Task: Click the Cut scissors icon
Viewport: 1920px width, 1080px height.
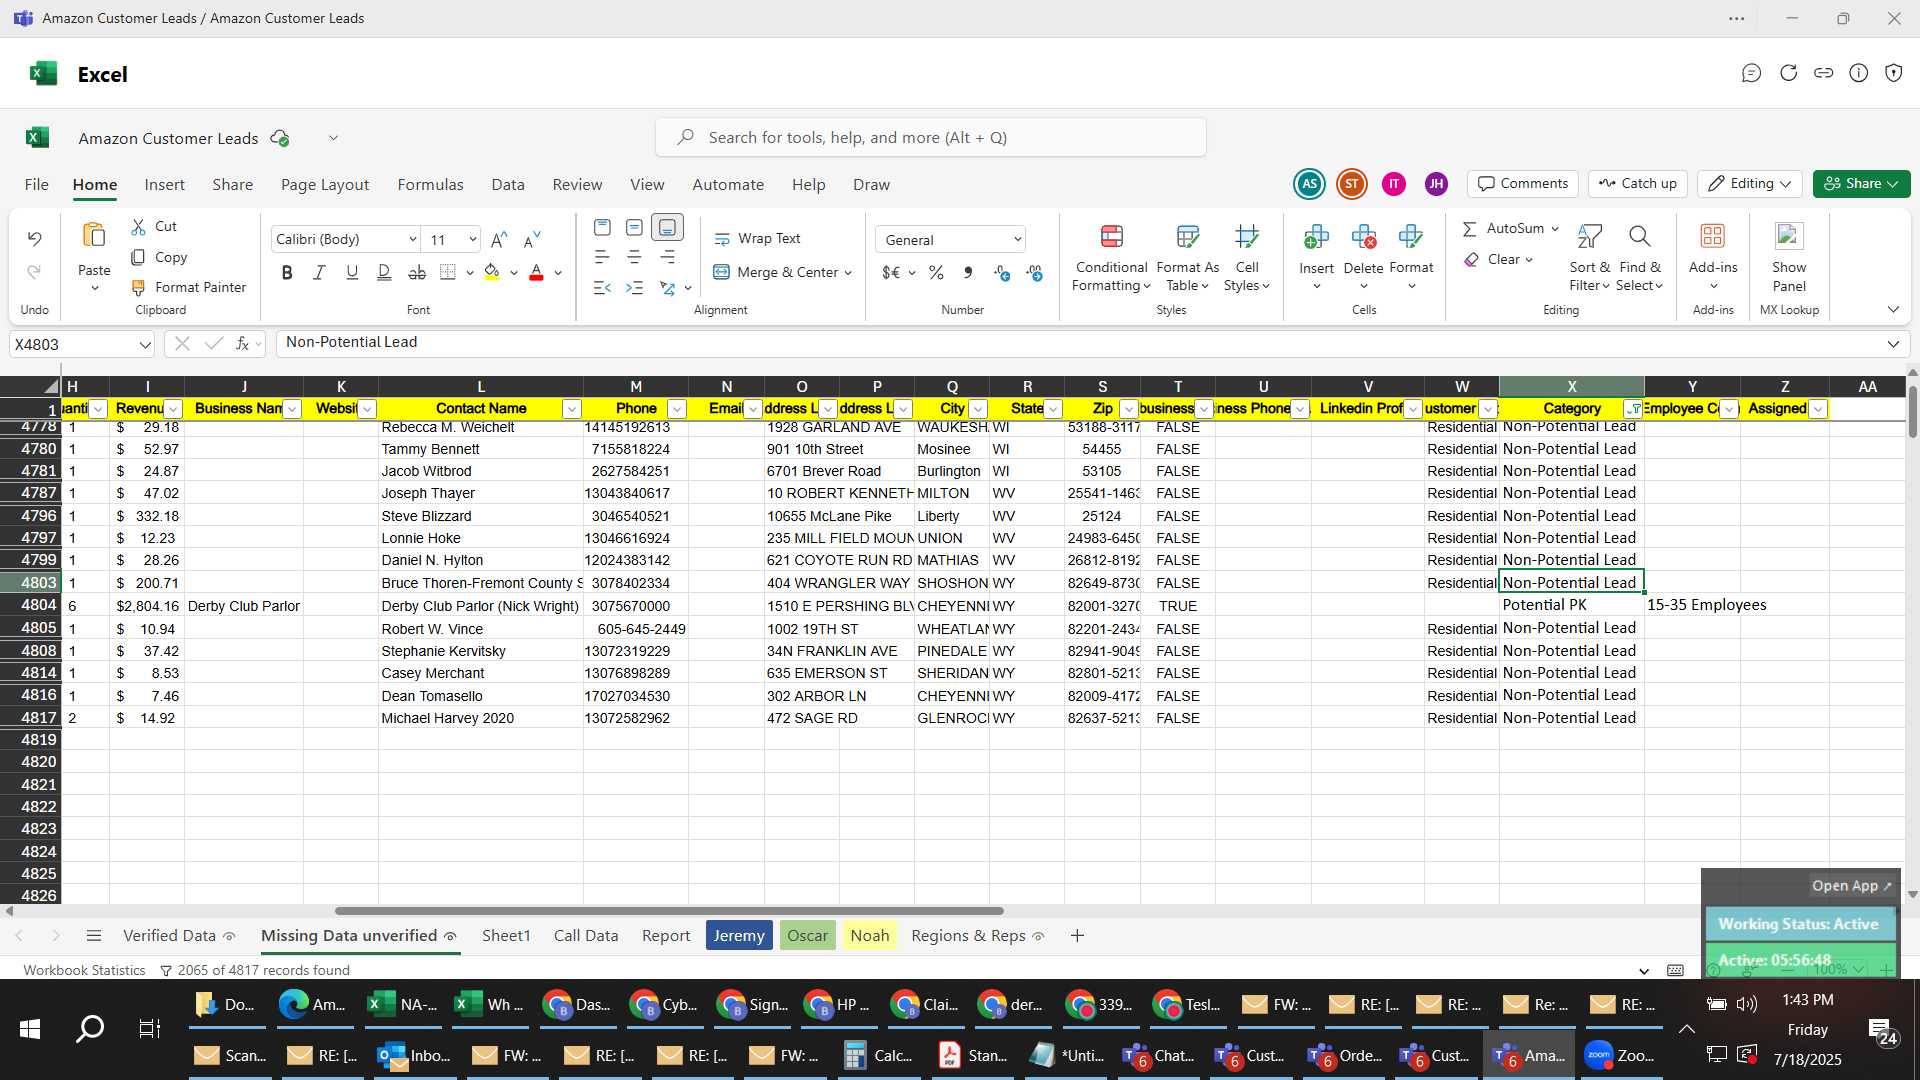Action: click(x=139, y=227)
